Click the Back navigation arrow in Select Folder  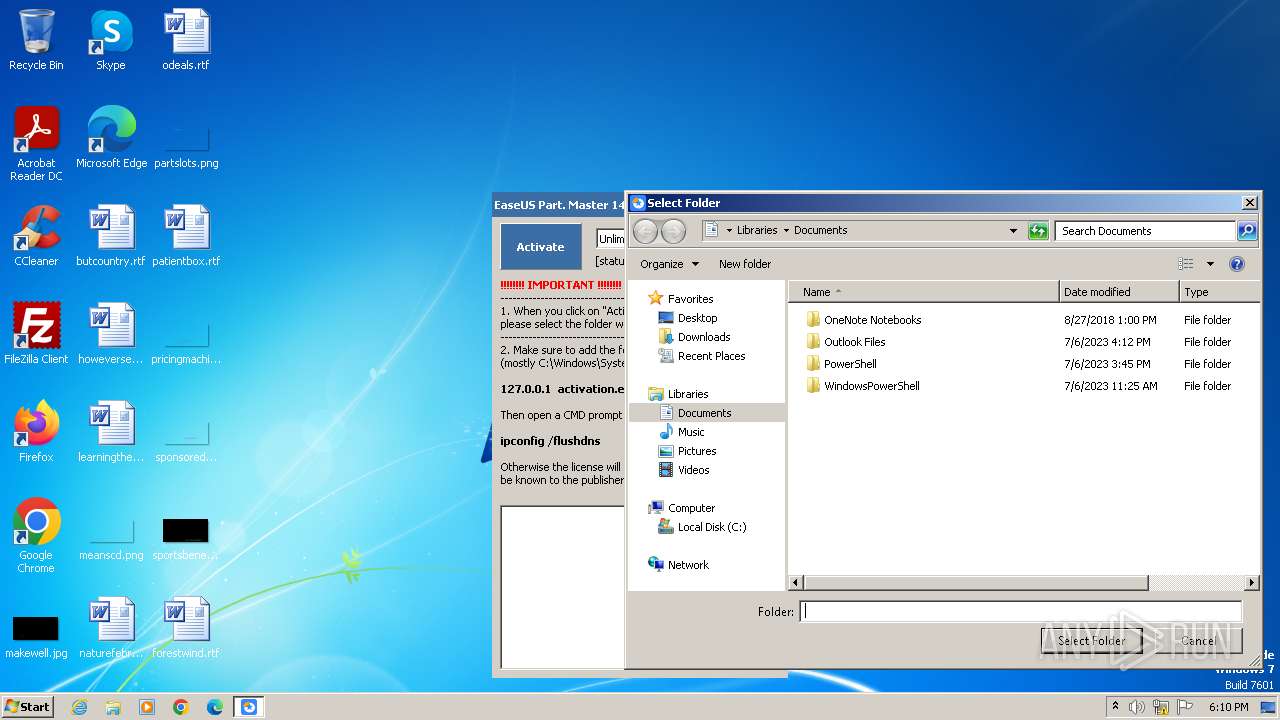(646, 231)
